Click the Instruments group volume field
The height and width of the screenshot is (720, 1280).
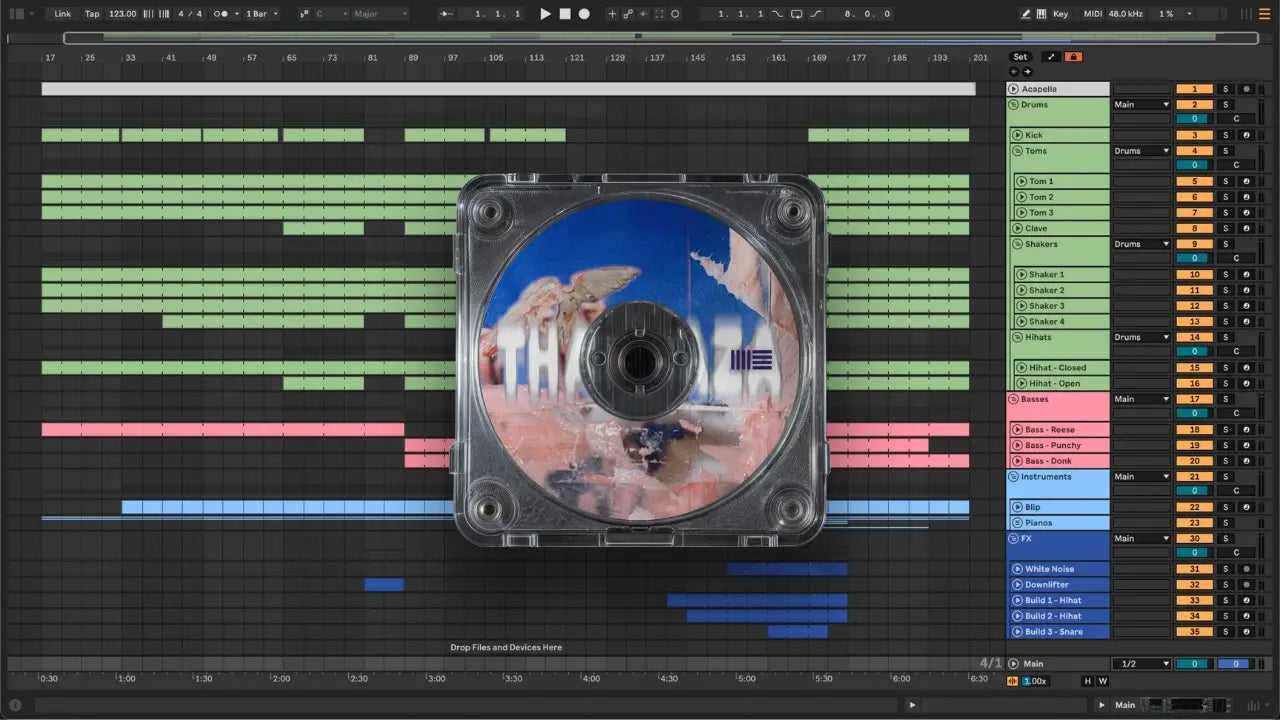tap(1192, 491)
